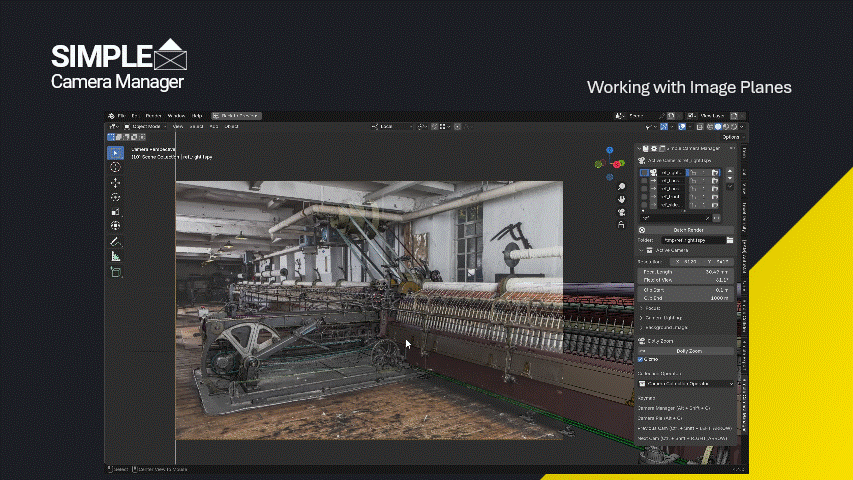The height and width of the screenshot is (480, 853).
Task: Select the Rotate tool in the toolbar
Action: tap(115, 197)
